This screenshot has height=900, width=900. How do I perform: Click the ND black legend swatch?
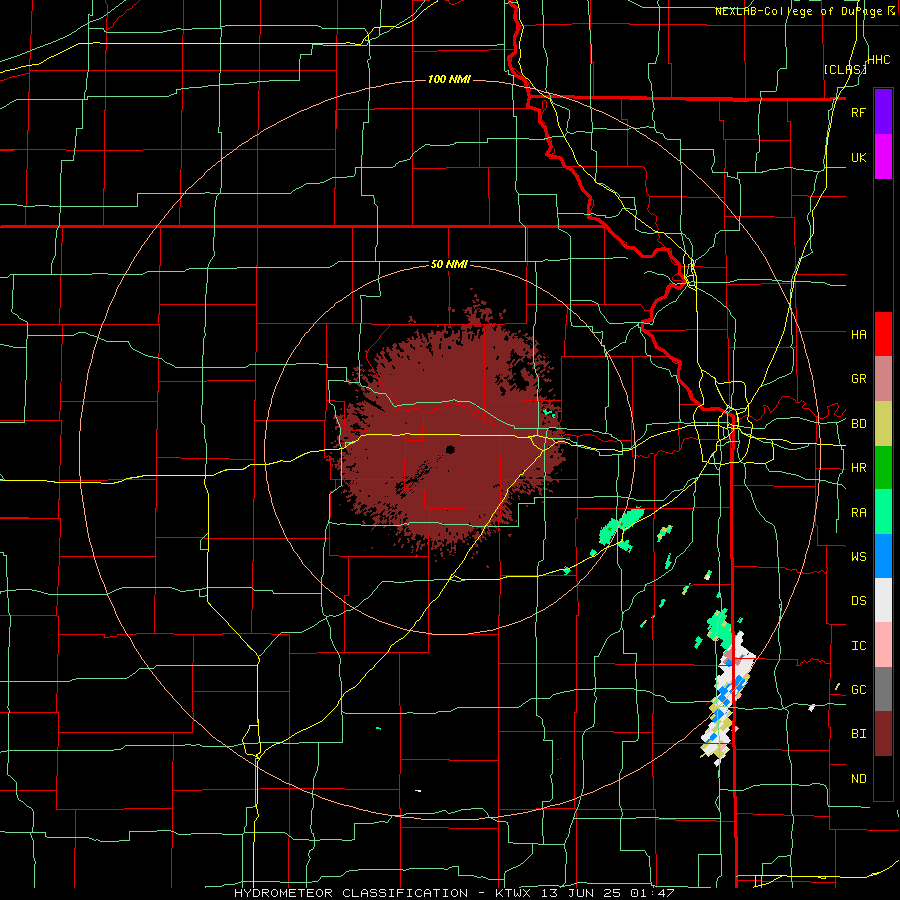tap(883, 778)
